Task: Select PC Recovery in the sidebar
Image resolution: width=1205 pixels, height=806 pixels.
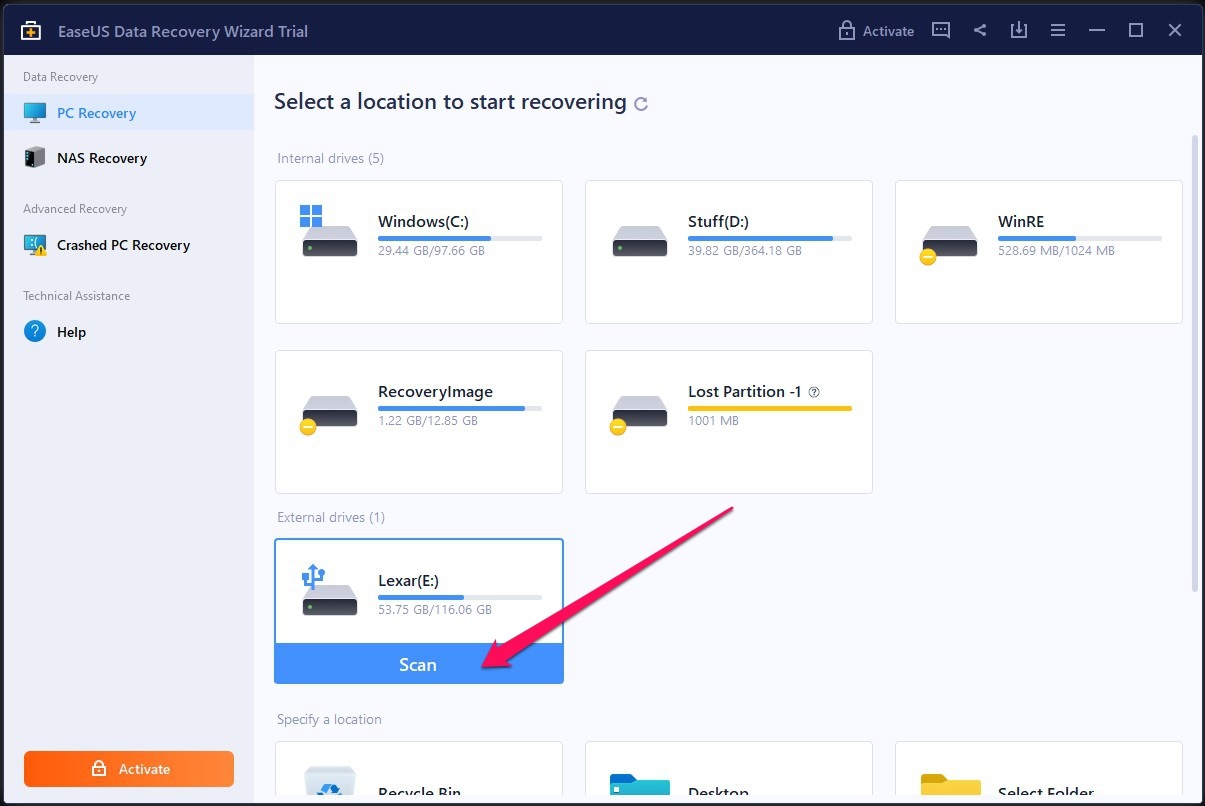Action: 127,113
